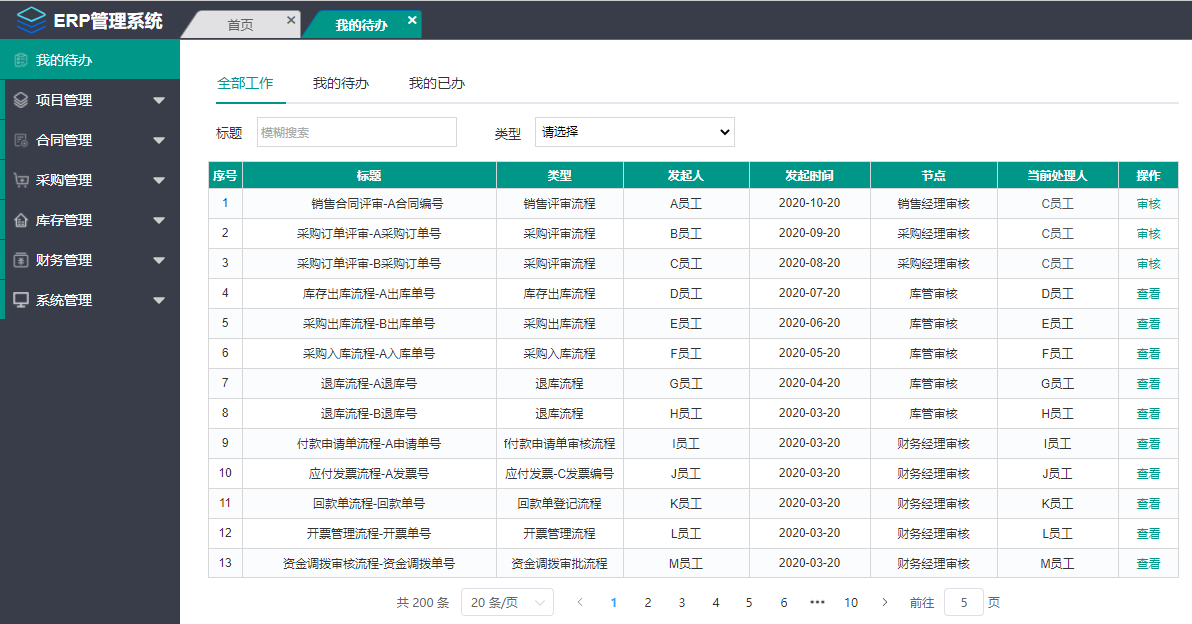The image size is (1192, 624).
Task: Click 查看 for 付款申请单流程-A申请单号
Action: [x=1148, y=444]
